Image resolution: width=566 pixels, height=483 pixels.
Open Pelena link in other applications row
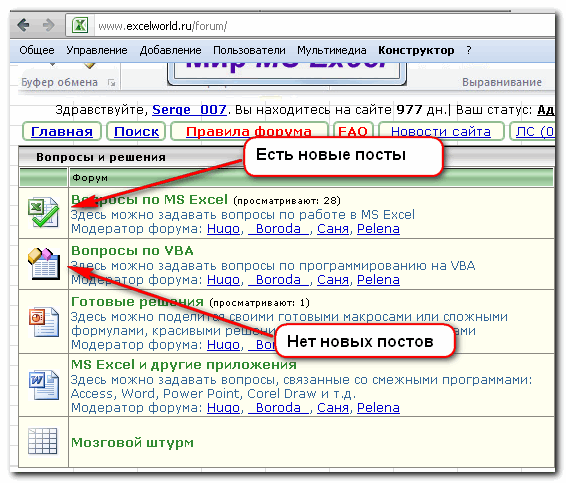tap(378, 408)
